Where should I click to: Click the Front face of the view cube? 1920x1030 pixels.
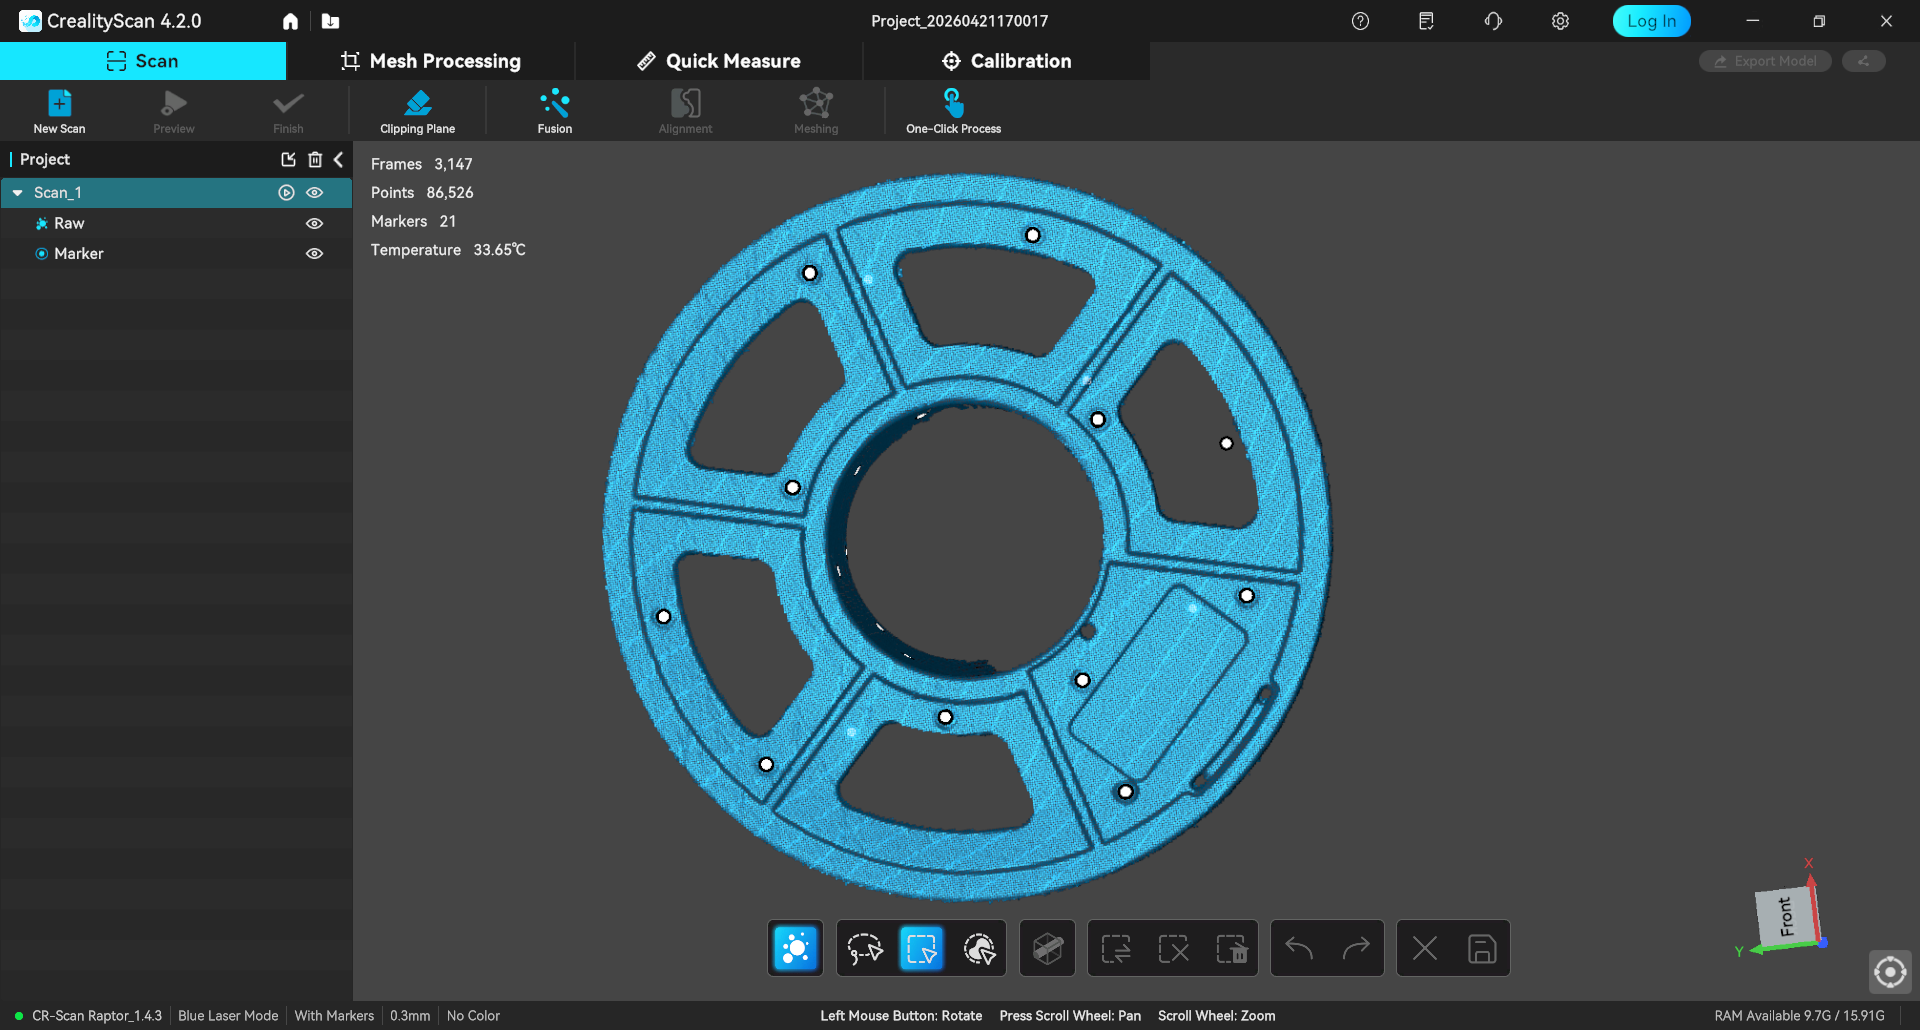[x=1785, y=916]
